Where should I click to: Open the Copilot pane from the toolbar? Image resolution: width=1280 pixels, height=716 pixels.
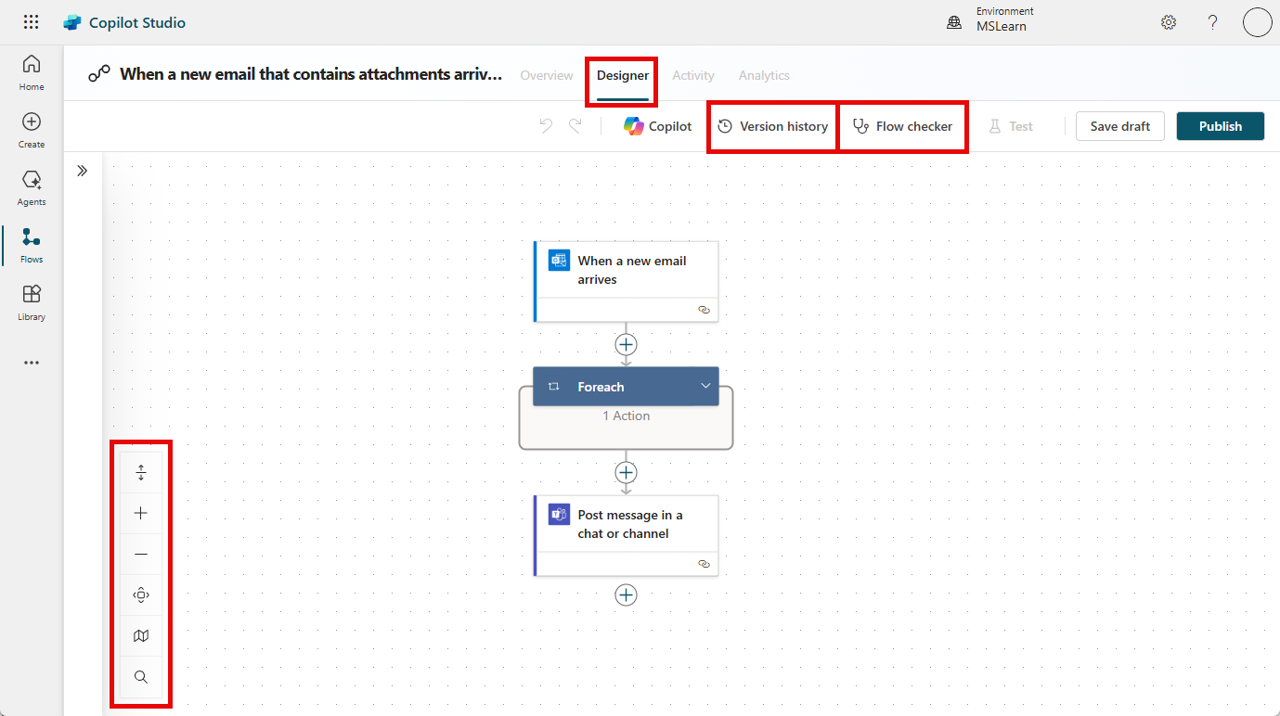pyautogui.click(x=657, y=126)
